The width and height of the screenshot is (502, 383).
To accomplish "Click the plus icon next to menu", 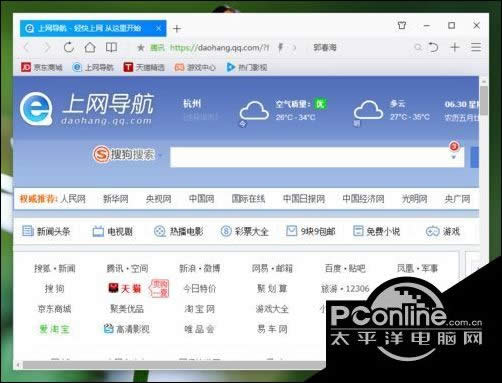I will point(455,47).
